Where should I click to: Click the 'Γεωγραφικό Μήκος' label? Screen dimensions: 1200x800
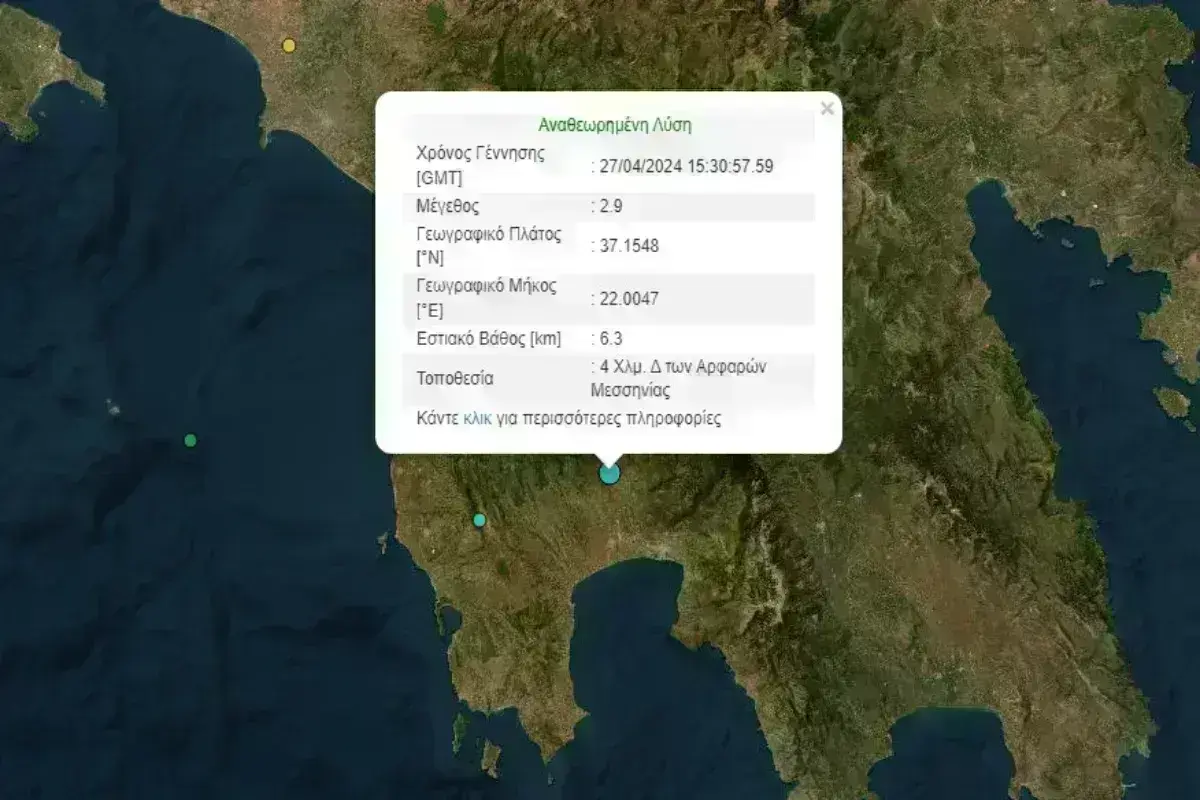(x=486, y=286)
